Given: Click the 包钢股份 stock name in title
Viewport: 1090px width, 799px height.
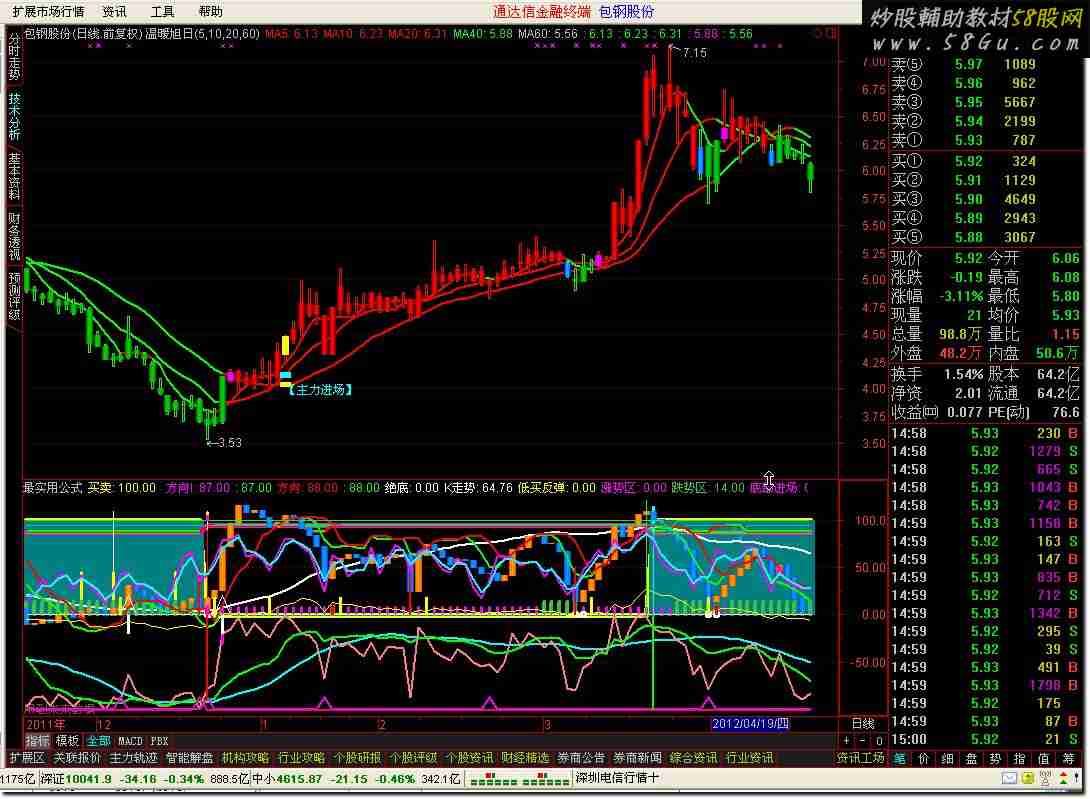Looking at the screenshot, I should (626, 12).
